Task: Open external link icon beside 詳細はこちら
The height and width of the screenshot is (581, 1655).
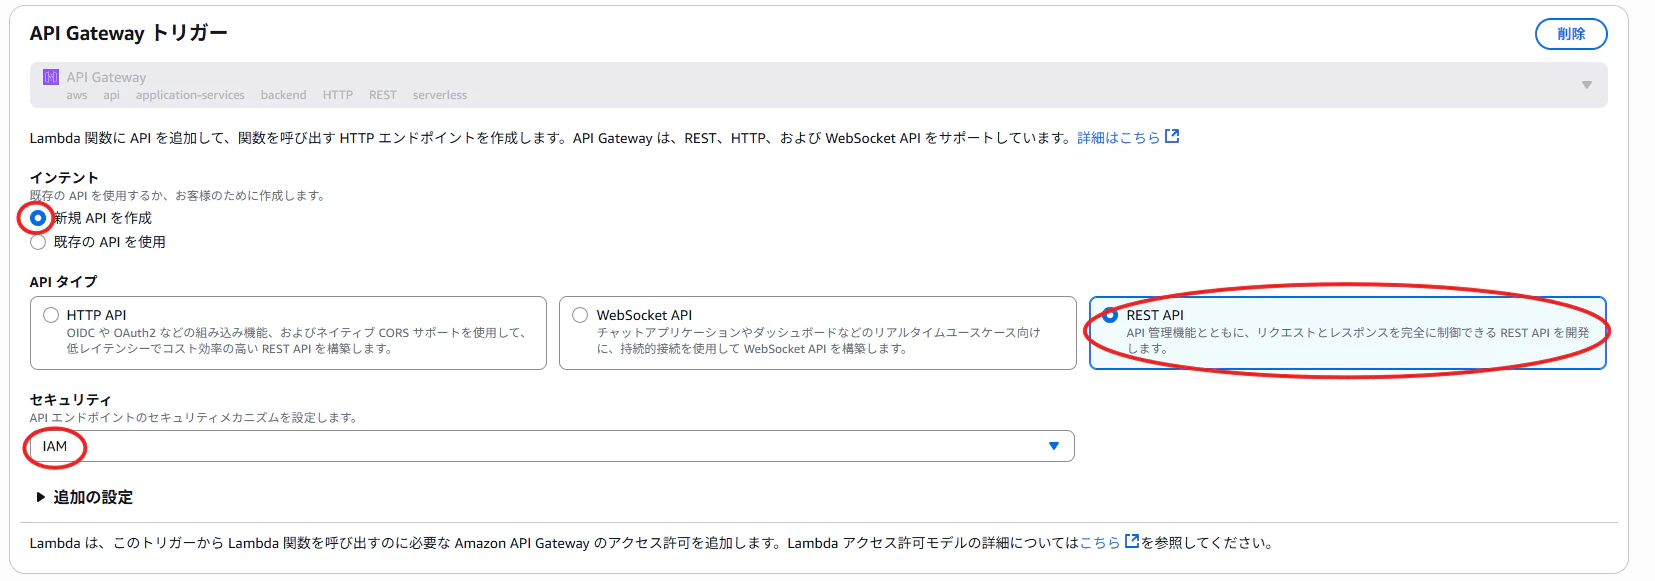Action: click(x=1172, y=137)
